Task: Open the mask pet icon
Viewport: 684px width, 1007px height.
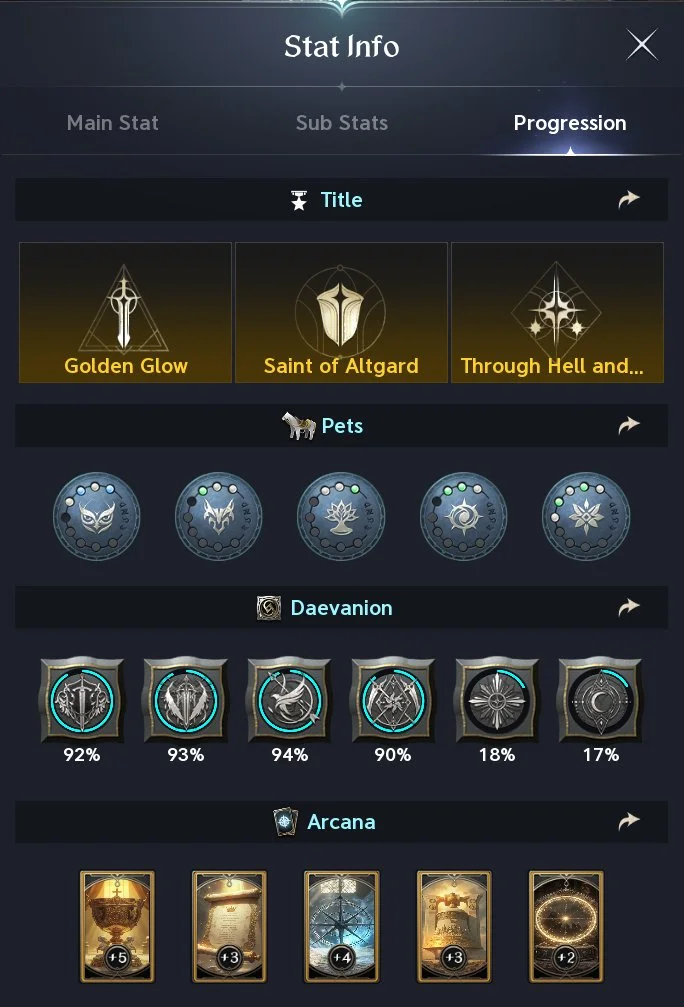Action: [x=97, y=516]
